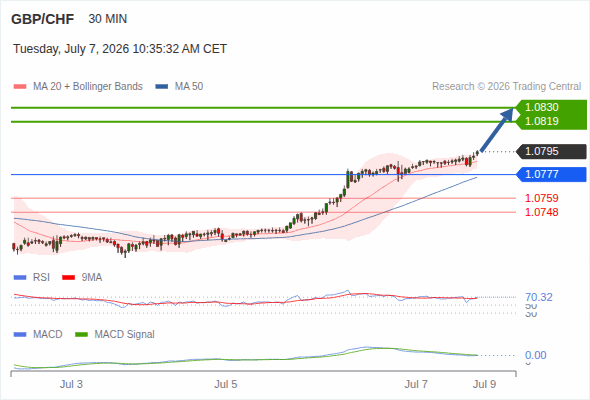Click the green MACD Signal legend swatch

(x=81, y=335)
